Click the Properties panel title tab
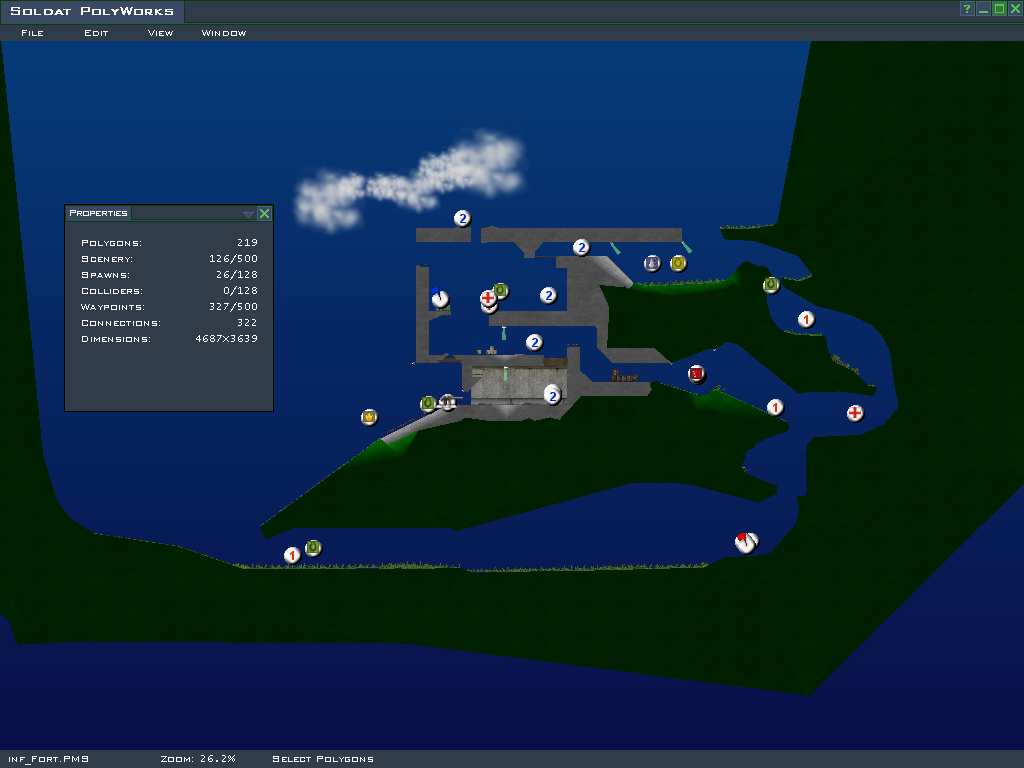 click(98, 213)
